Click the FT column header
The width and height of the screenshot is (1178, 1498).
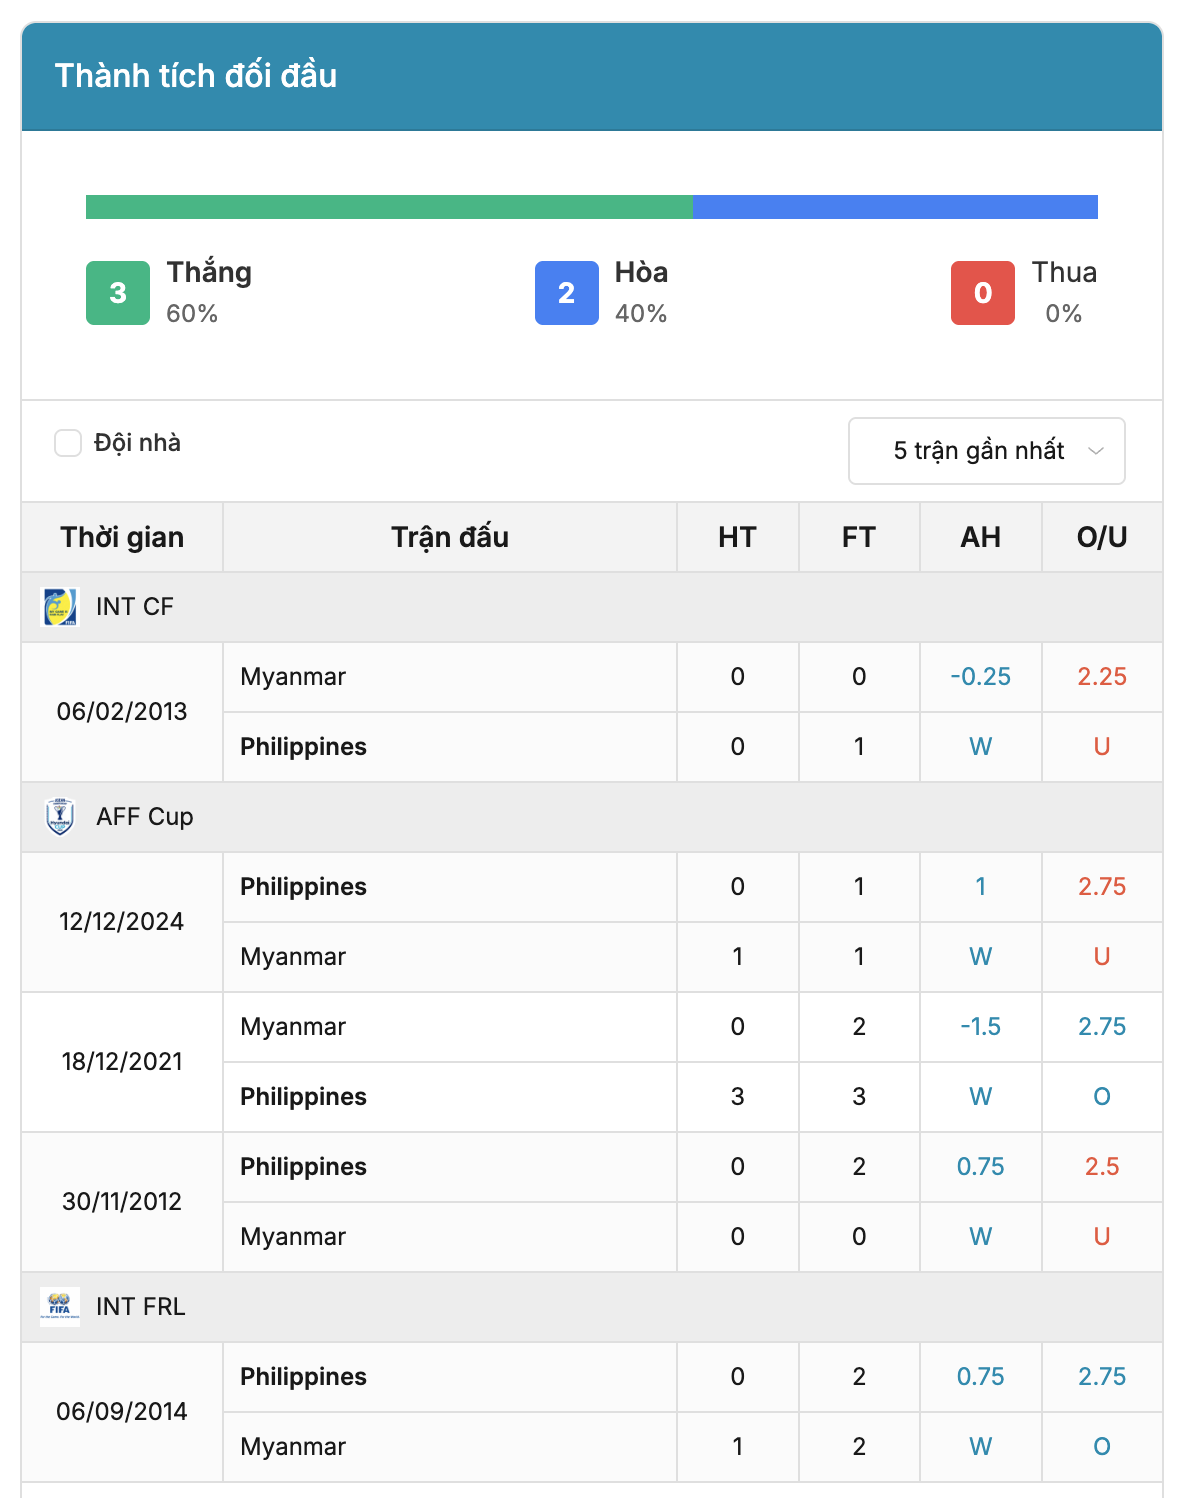(859, 537)
